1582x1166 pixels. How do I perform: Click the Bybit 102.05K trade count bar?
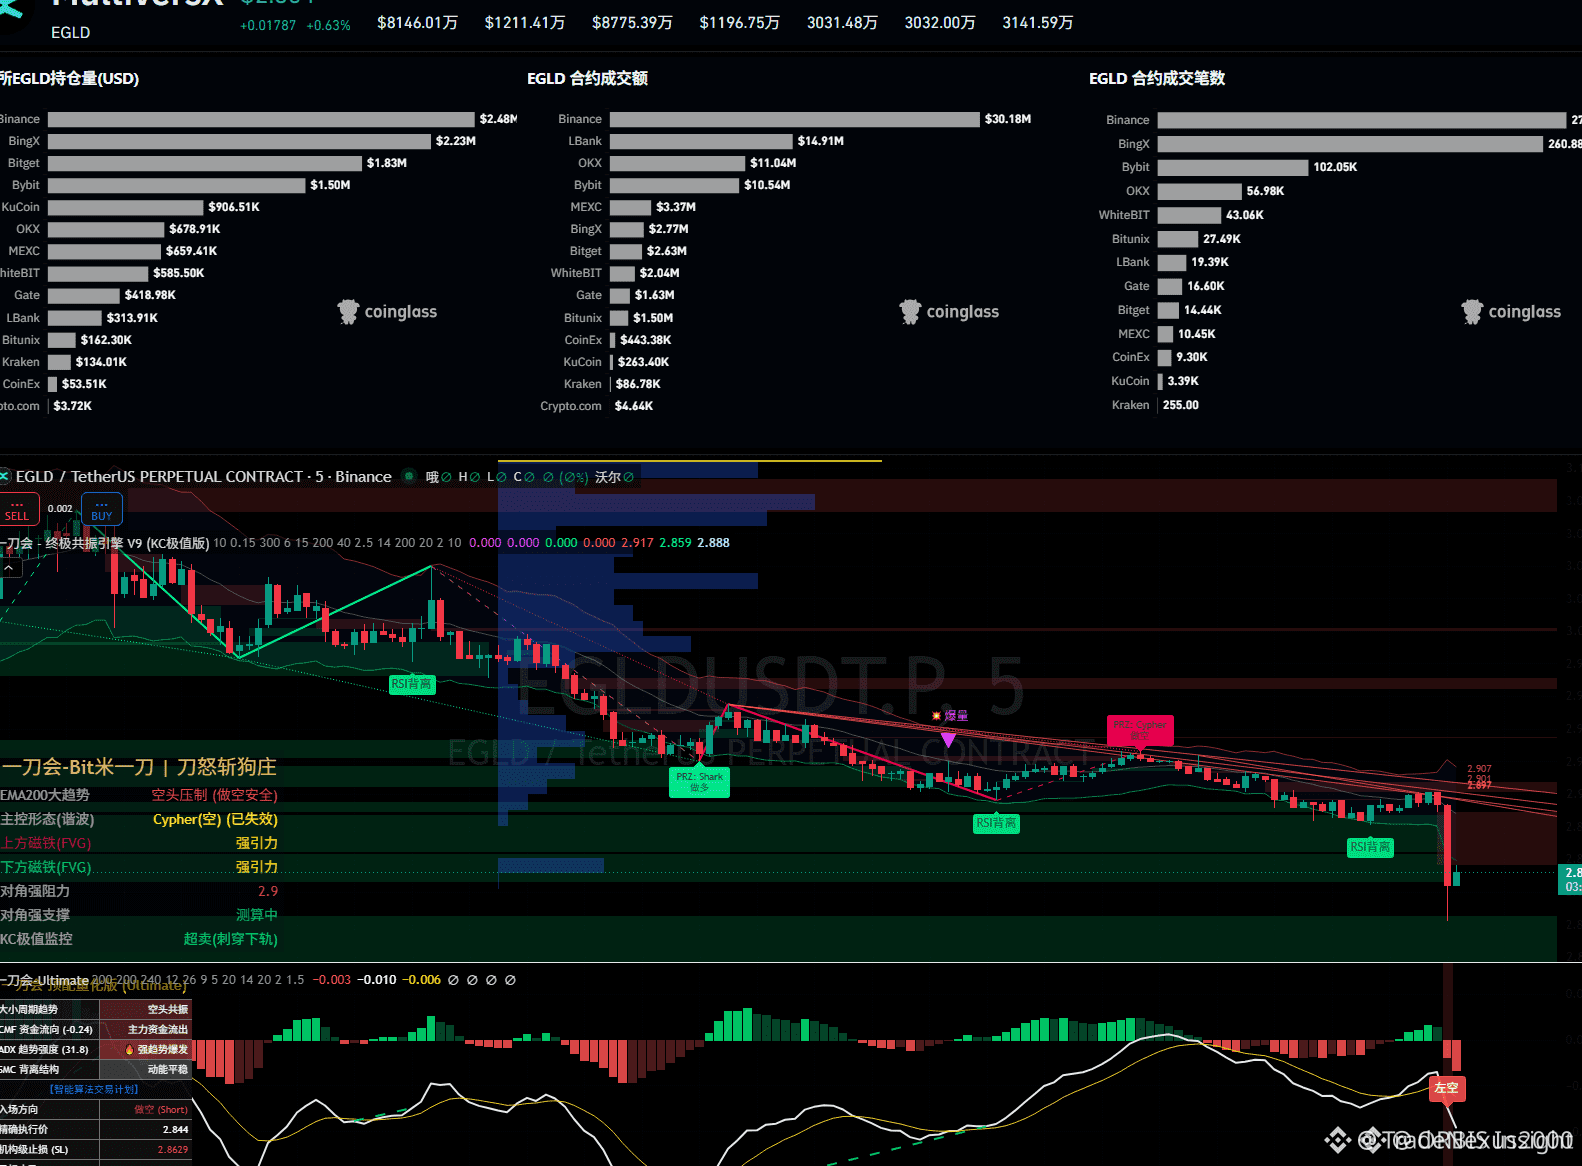tap(1233, 167)
